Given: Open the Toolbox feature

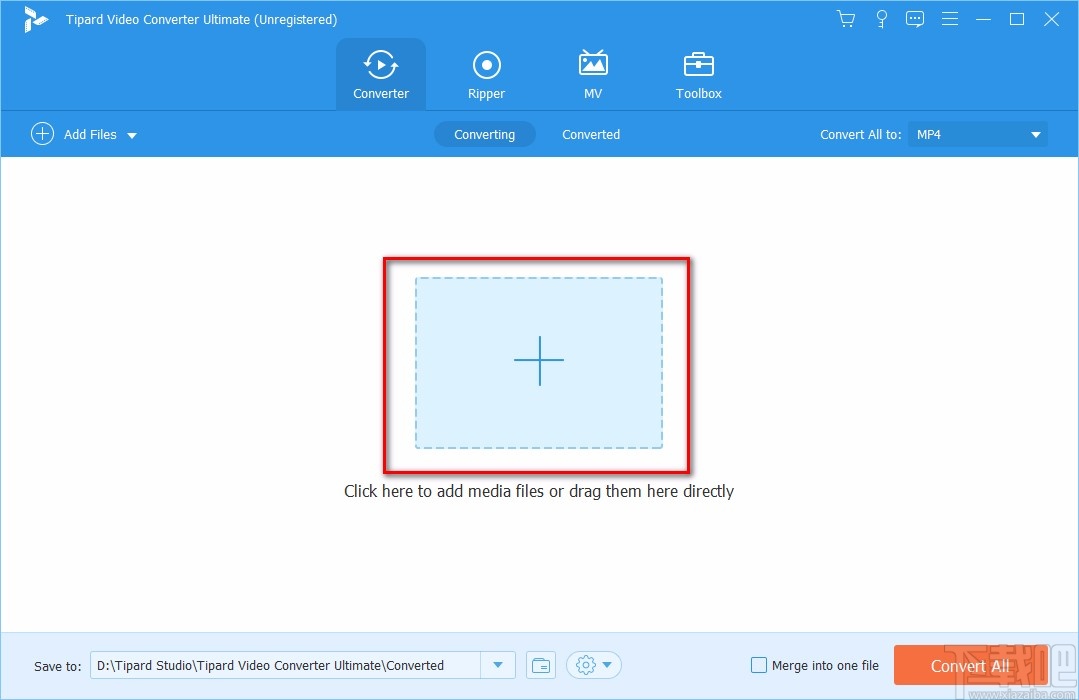Looking at the screenshot, I should tap(698, 73).
